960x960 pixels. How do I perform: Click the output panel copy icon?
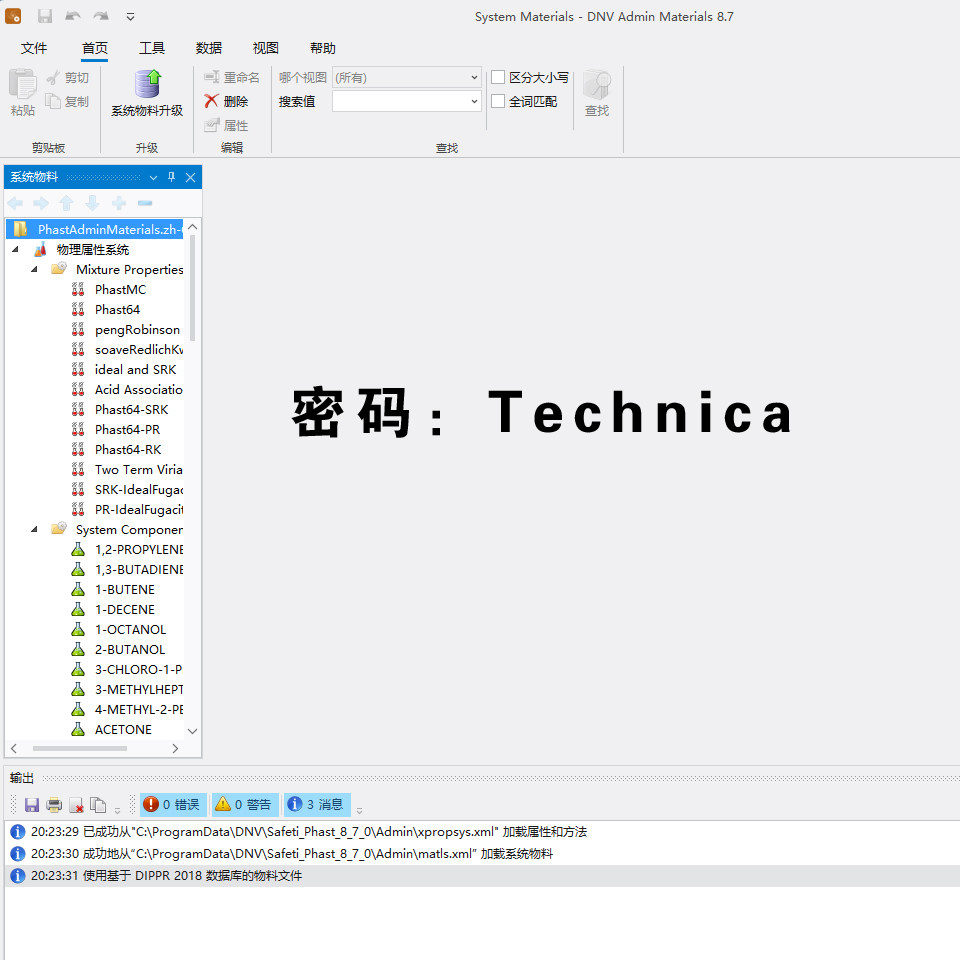point(98,804)
